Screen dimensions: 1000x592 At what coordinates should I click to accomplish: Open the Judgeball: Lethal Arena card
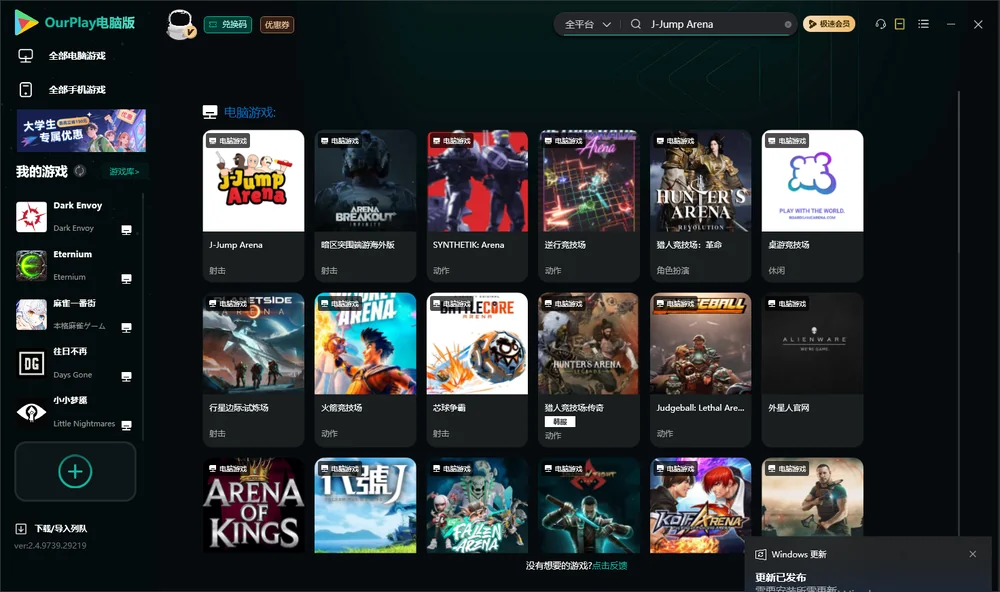[x=700, y=369]
